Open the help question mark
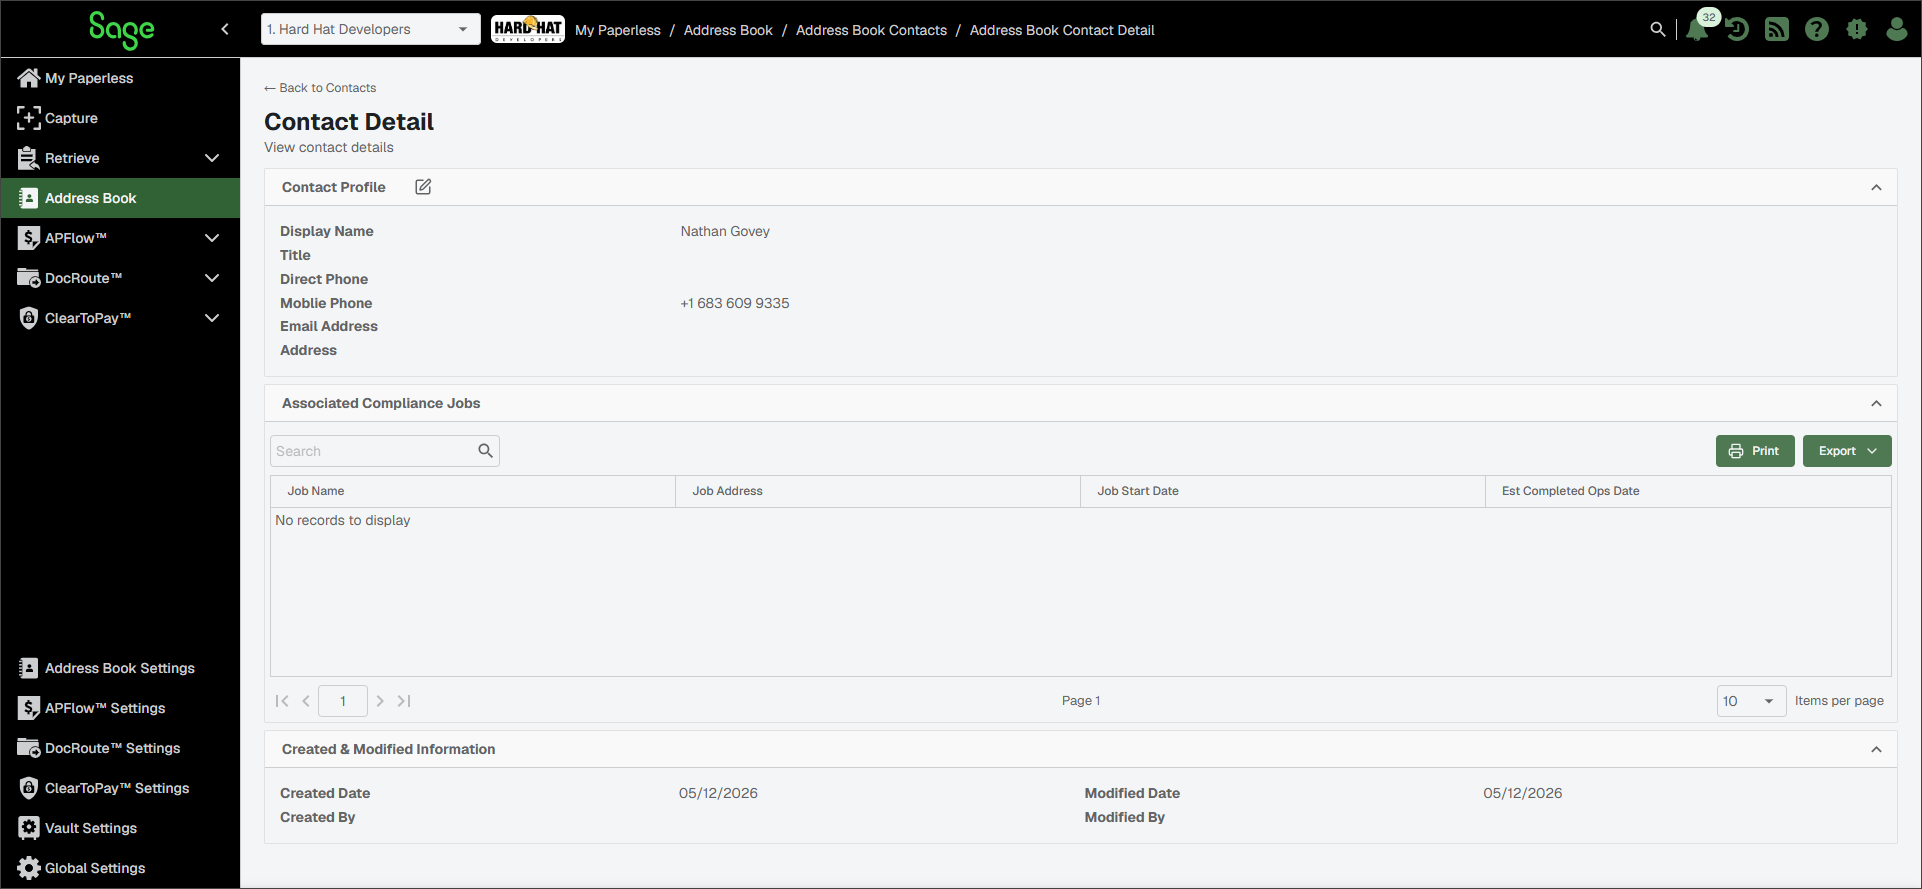 click(x=1817, y=29)
